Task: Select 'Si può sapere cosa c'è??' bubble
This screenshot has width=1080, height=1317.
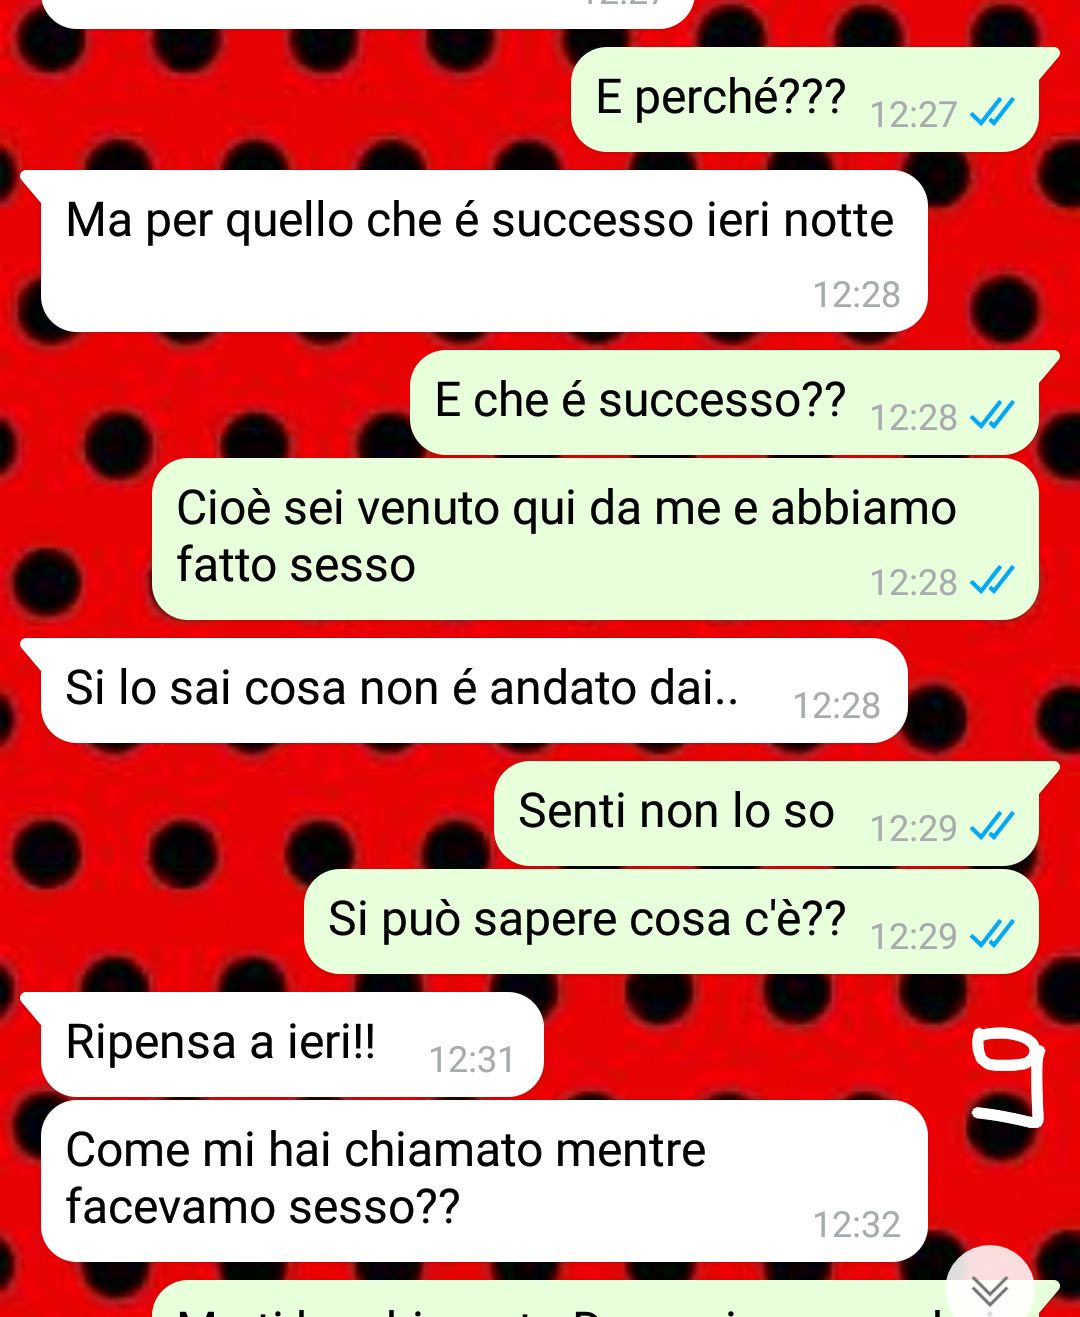Action: [671, 921]
